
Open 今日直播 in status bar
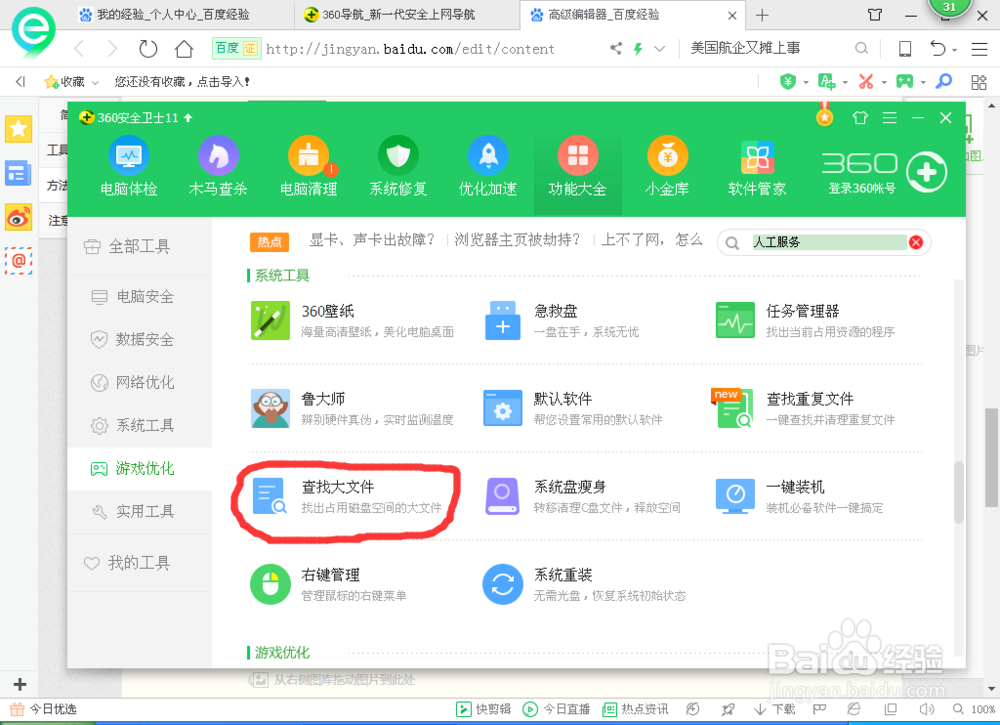[555, 709]
